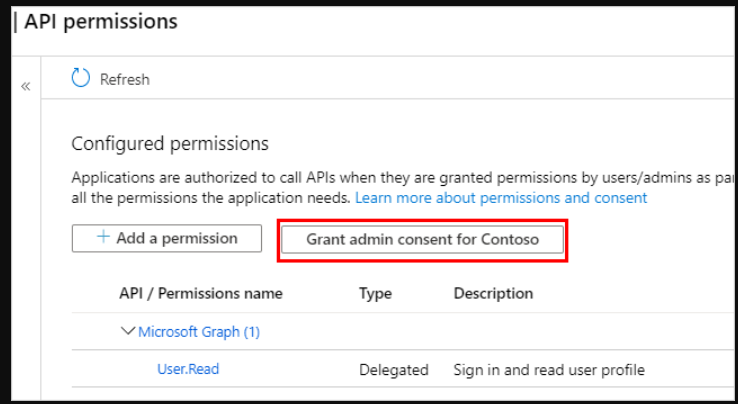Click the Description column header

click(x=493, y=293)
